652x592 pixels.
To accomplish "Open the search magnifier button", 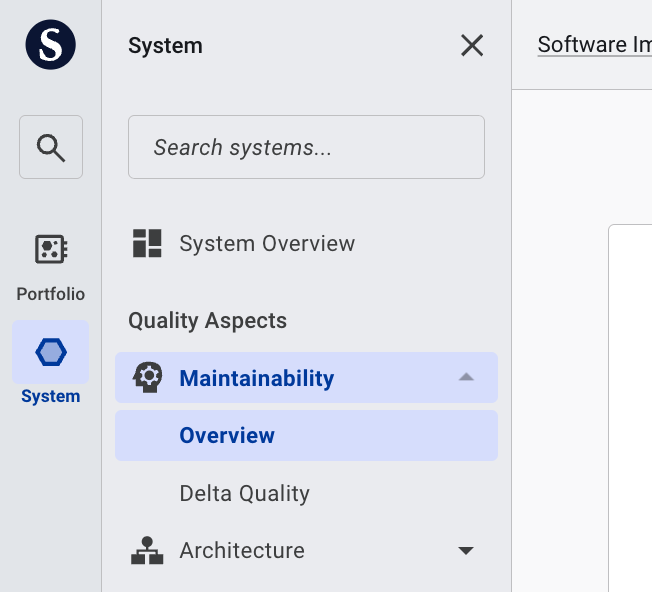I will pyautogui.click(x=51, y=147).
